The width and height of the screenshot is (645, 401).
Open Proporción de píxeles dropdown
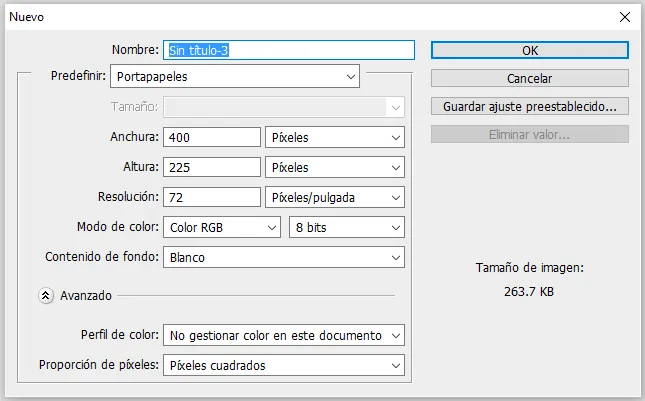(284, 365)
